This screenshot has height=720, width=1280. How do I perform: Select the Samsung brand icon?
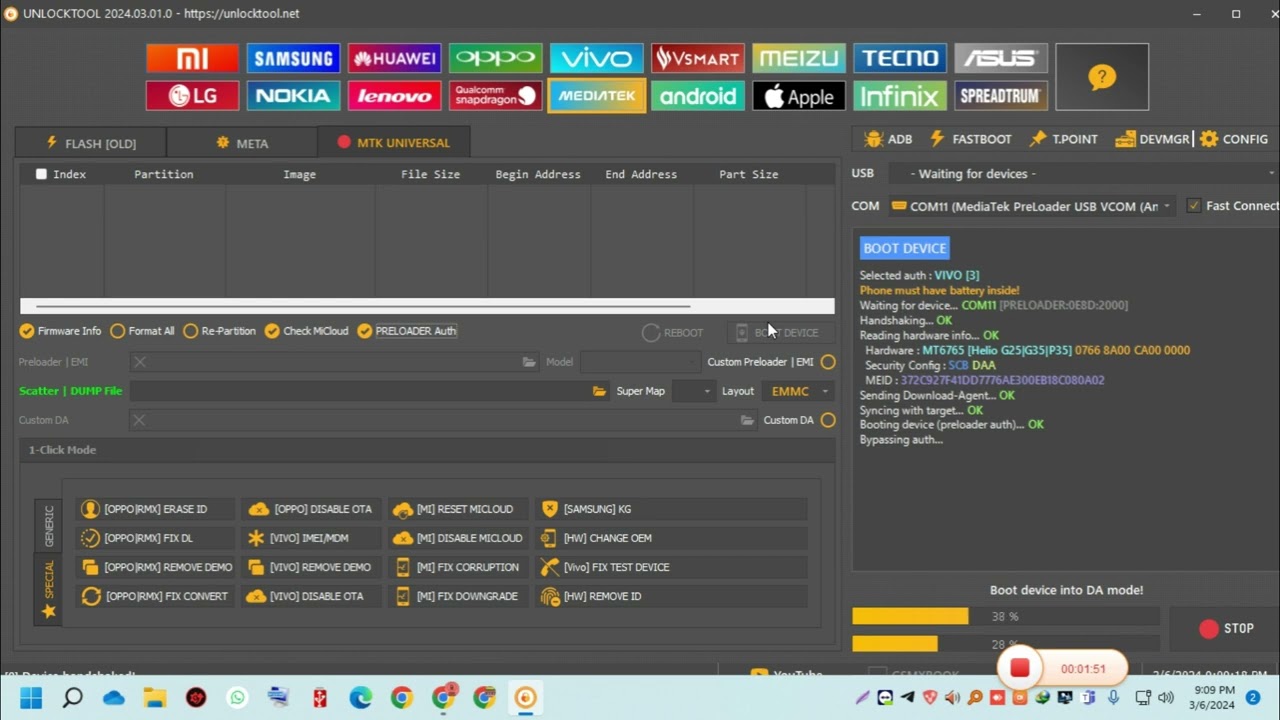click(x=293, y=58)
